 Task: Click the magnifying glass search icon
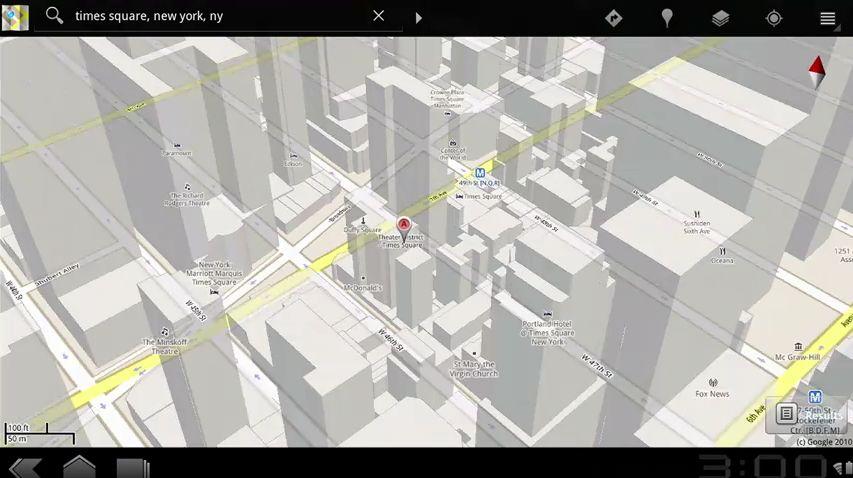pos(54,16)
